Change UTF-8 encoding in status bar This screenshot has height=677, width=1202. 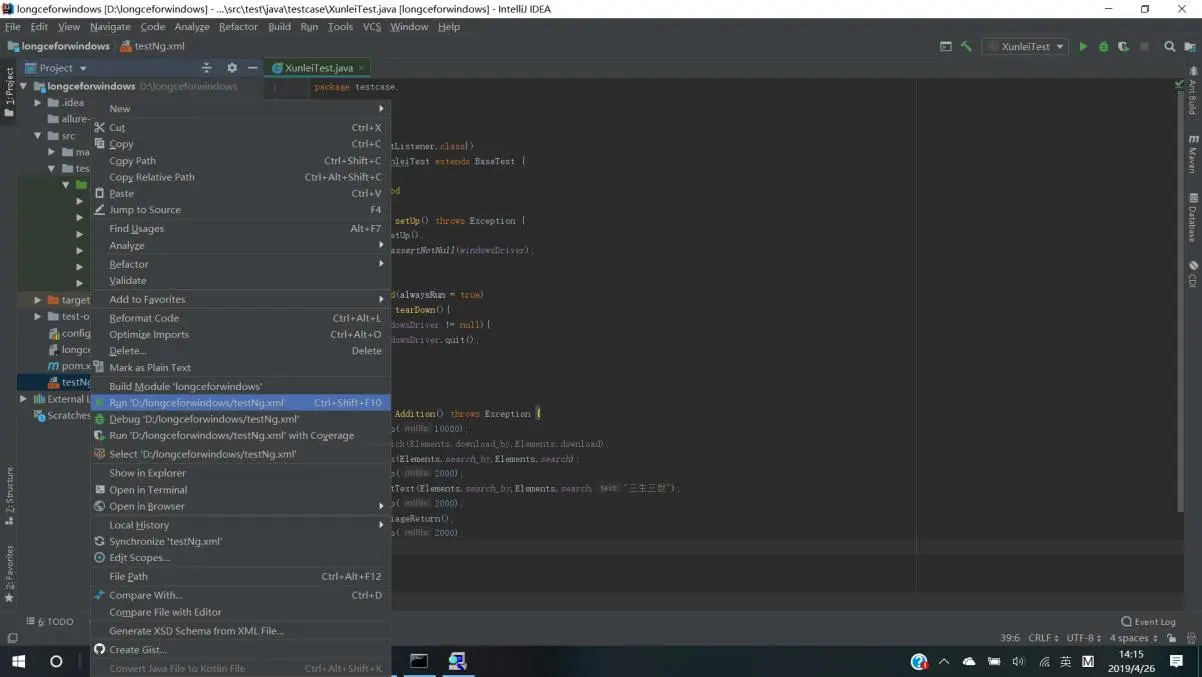click(x=1084, y=638)
